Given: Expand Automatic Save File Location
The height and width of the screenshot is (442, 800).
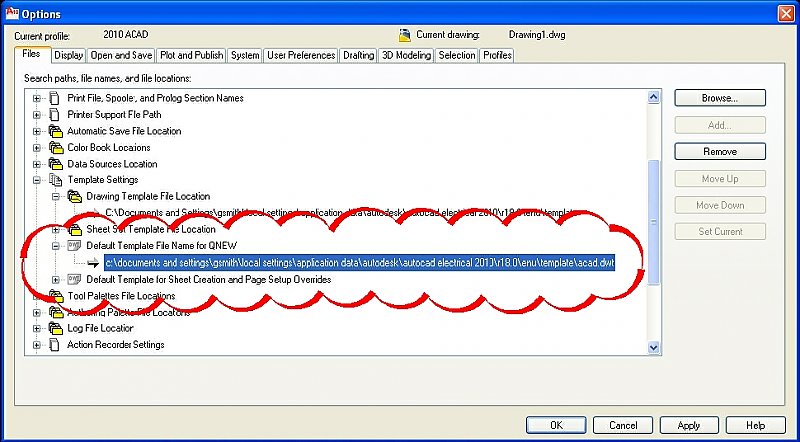Looking at the screenshot, I should [37, 132].
